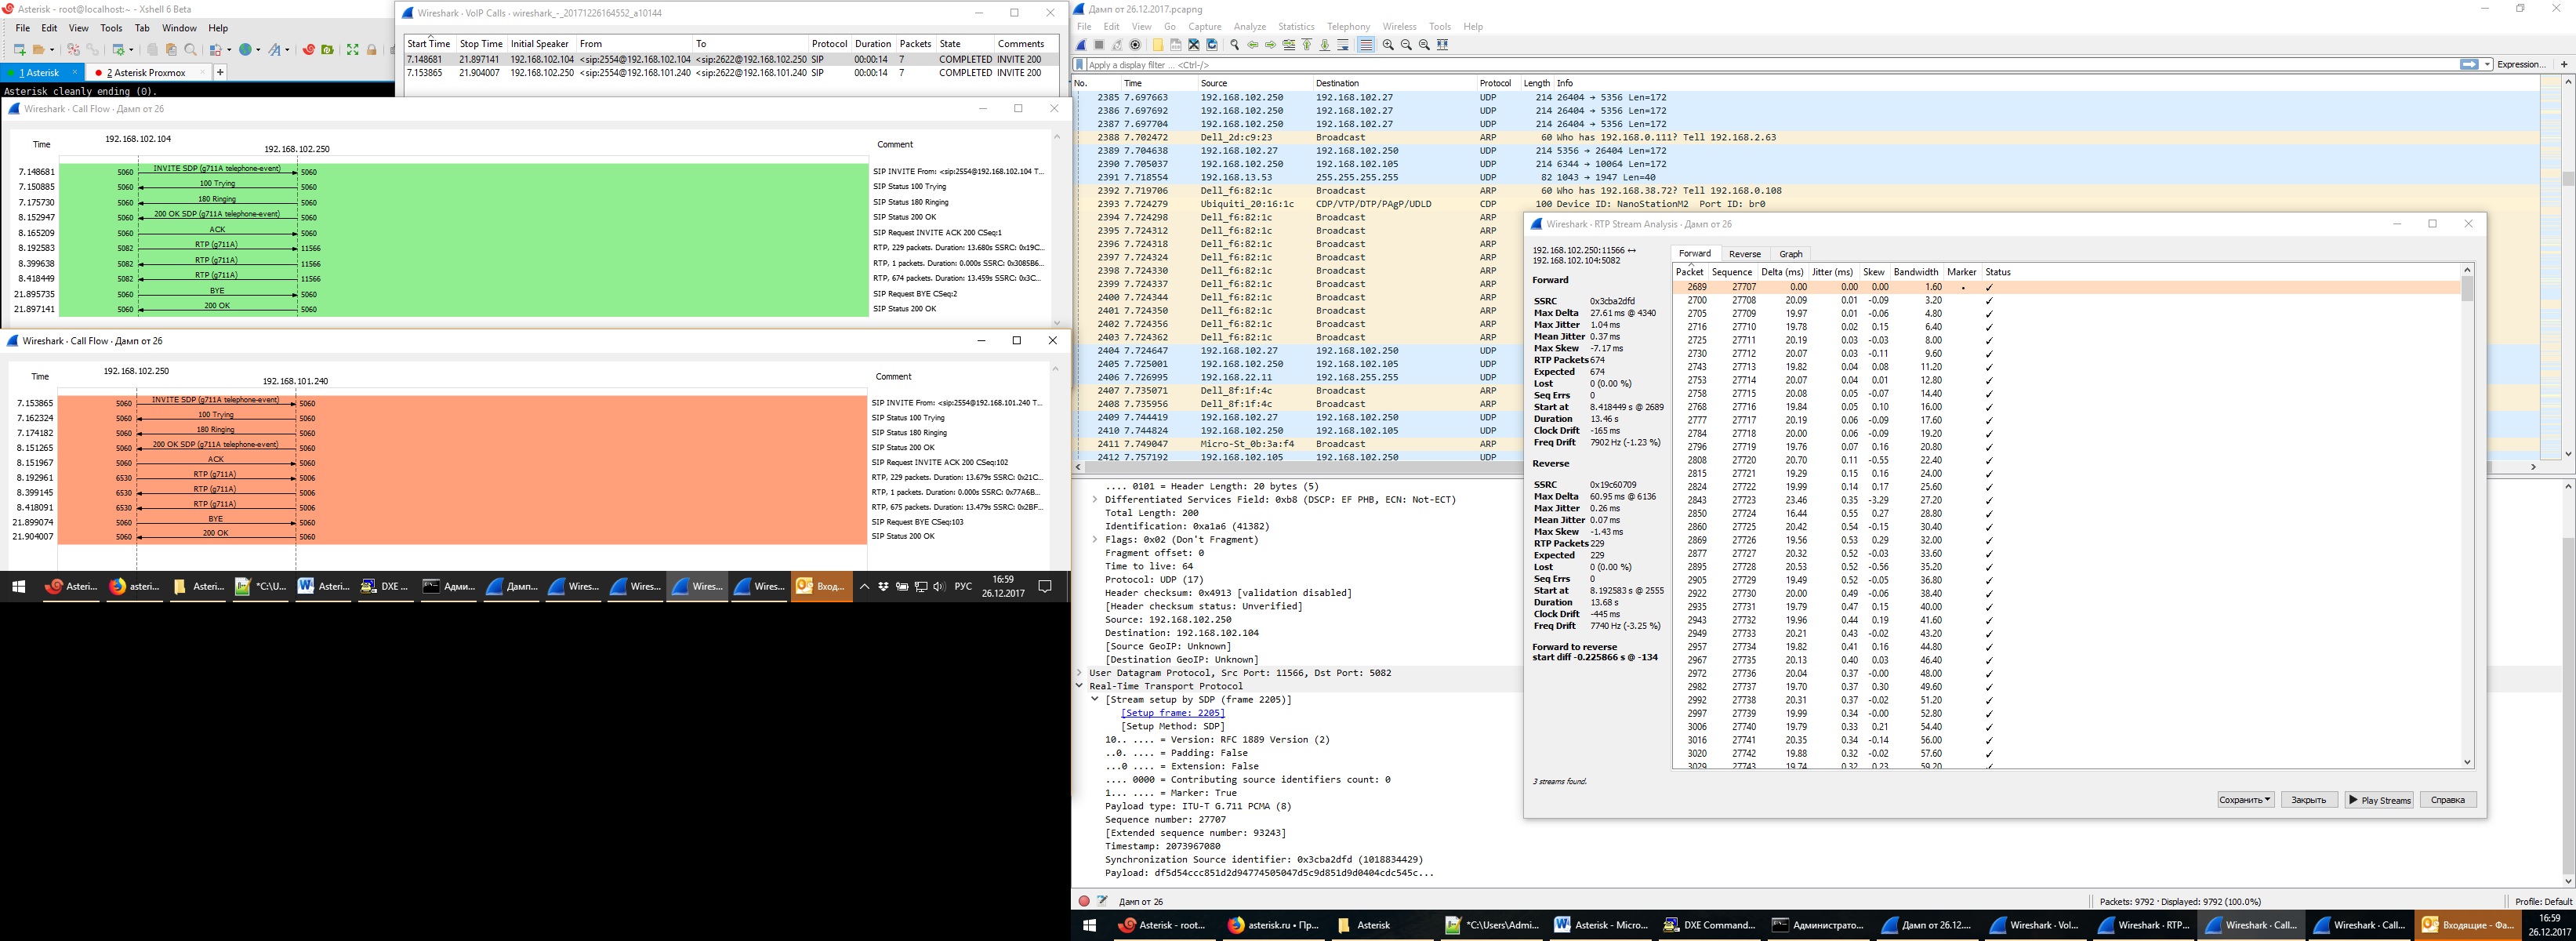
Task: Toggle packet list colorize button
Action: click(x=1366, y=45)
